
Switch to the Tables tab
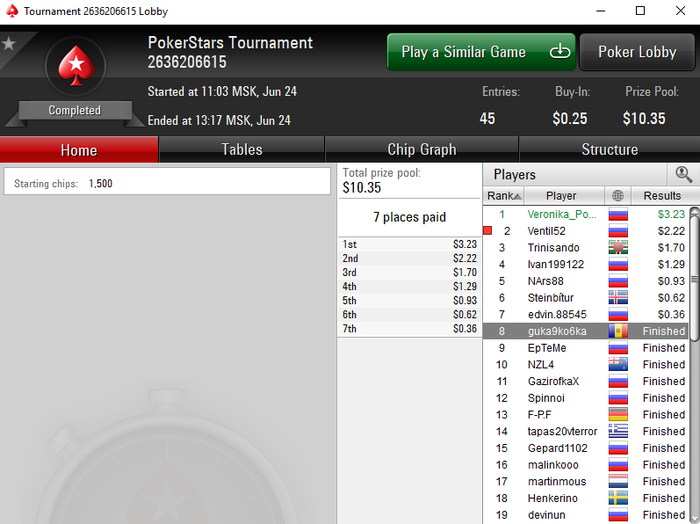[x=242, y=150]
